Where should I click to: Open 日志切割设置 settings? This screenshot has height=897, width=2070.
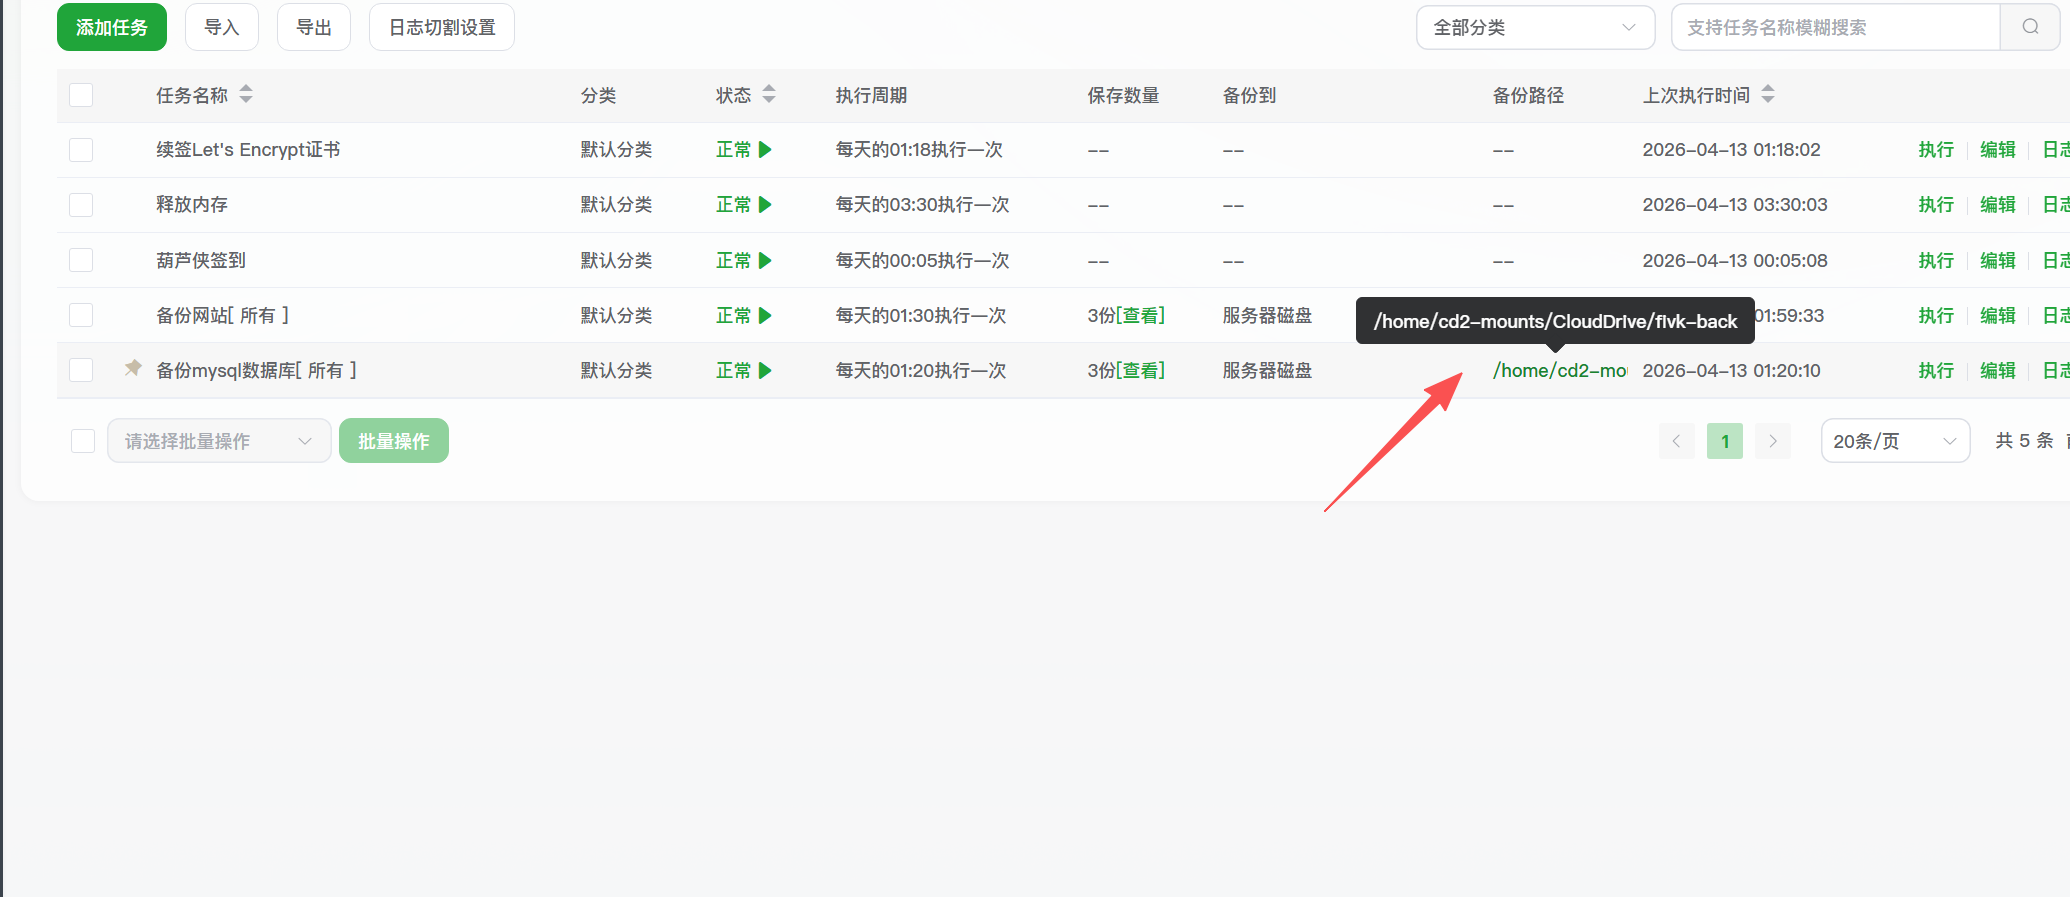pos(441,27)
